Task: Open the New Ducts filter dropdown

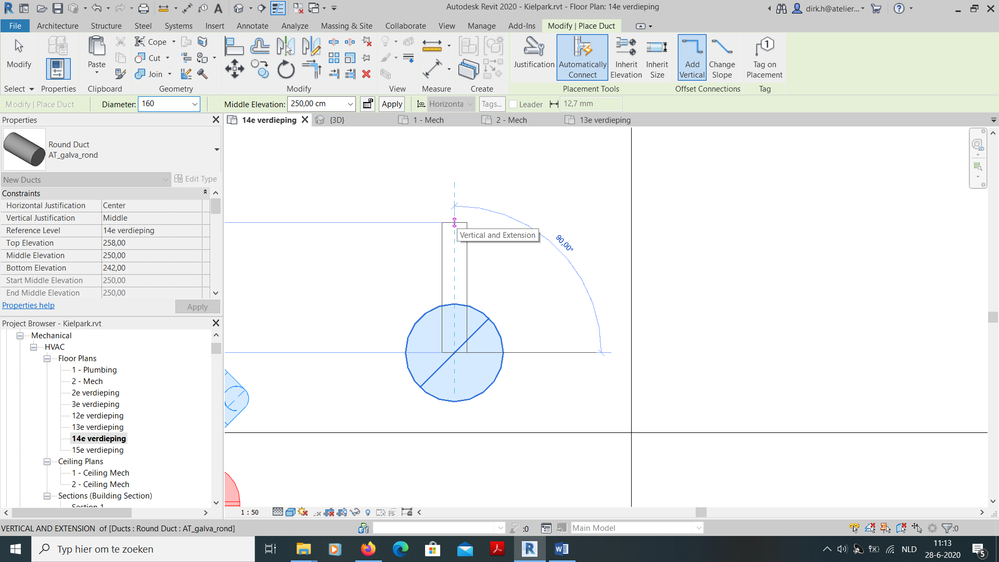Action: tap(165, 180)
